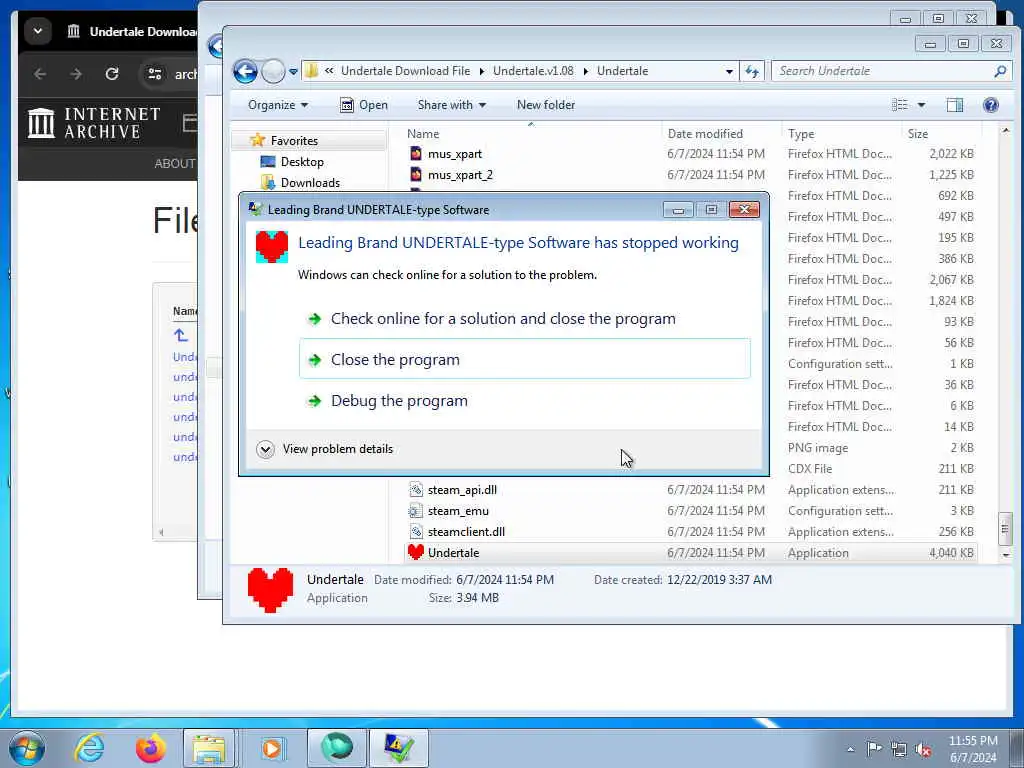Image resolution: width=1024 pixels, height=768 pixels.
Task: Click site info icon in browser address bar
Action: tap(155, 74)
